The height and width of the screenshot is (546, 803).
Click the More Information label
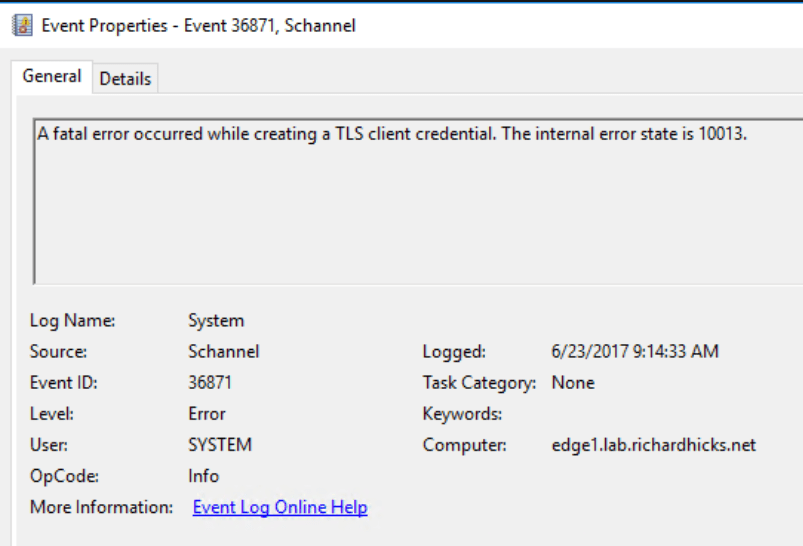pos(102,507)
